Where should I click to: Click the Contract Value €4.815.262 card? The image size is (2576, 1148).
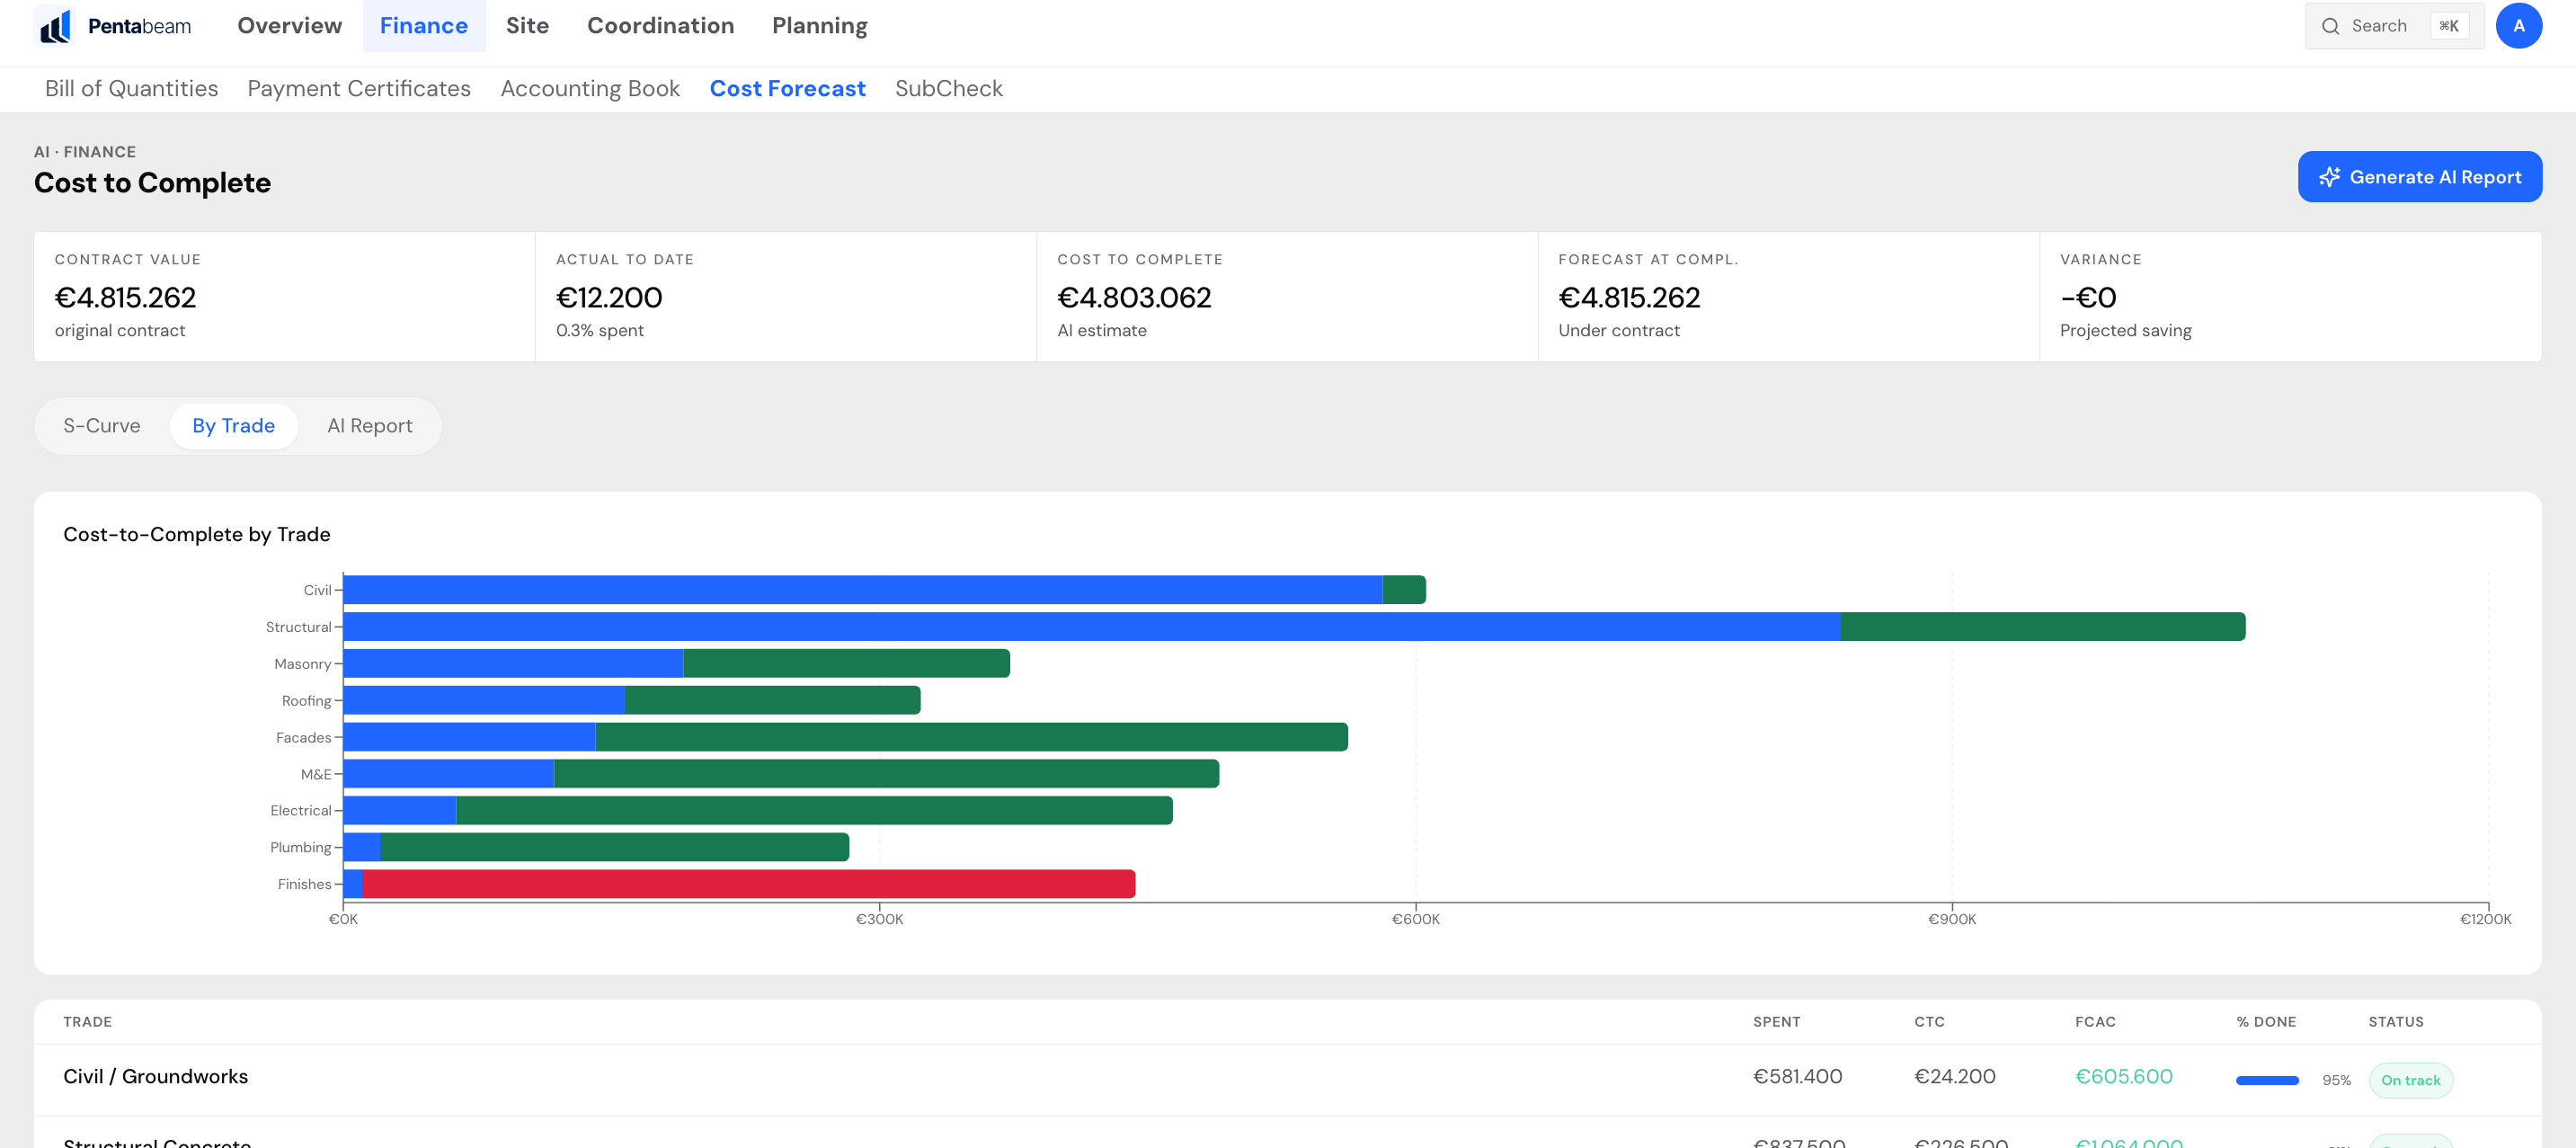pyautogui.click(x=285, y=297)
